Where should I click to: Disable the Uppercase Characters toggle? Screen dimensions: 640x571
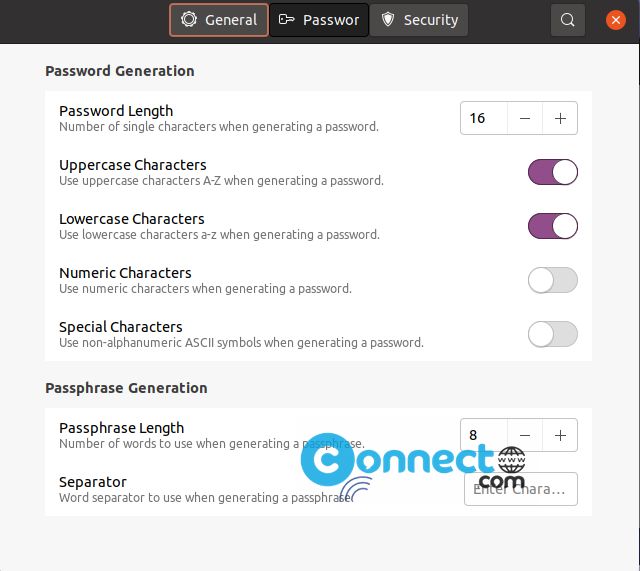pos(553,172)
